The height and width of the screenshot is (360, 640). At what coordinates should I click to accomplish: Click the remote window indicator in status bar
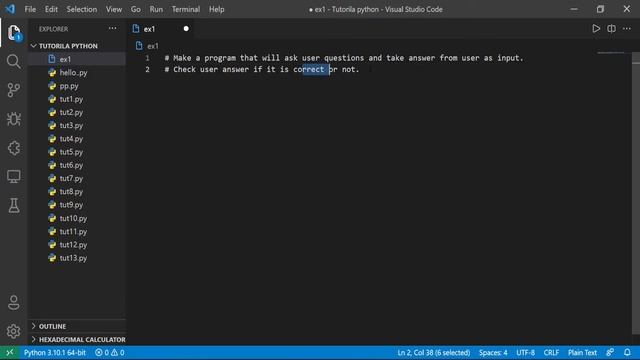[x=9, y=353]
